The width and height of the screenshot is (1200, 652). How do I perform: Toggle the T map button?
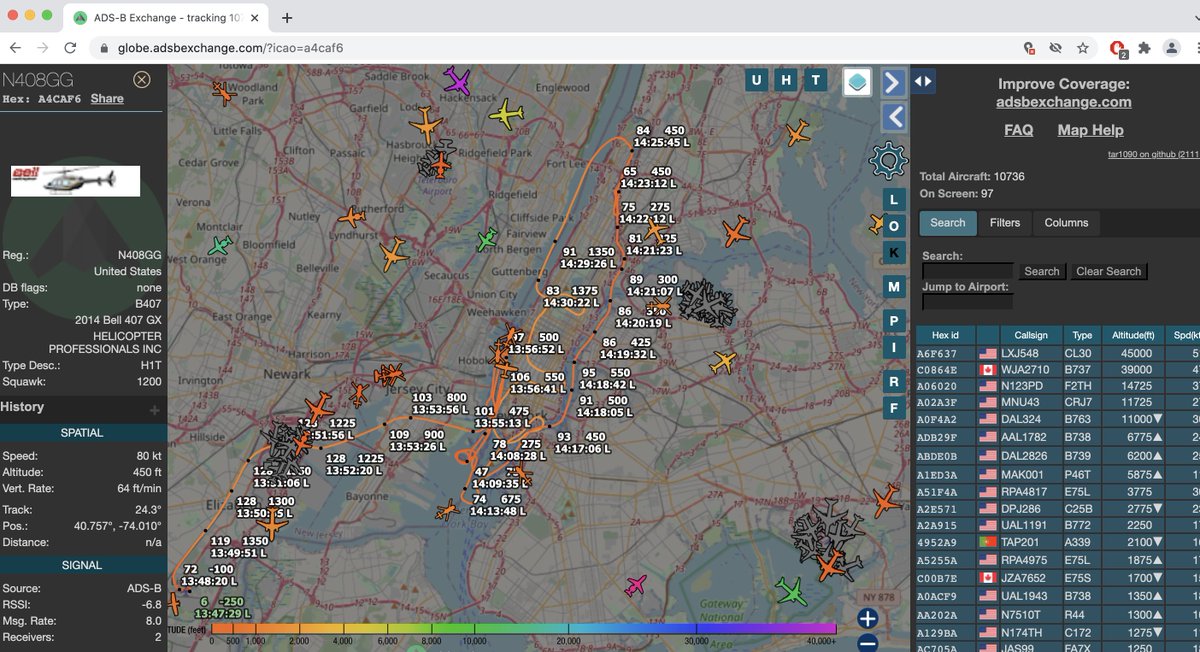click(816, 81)
